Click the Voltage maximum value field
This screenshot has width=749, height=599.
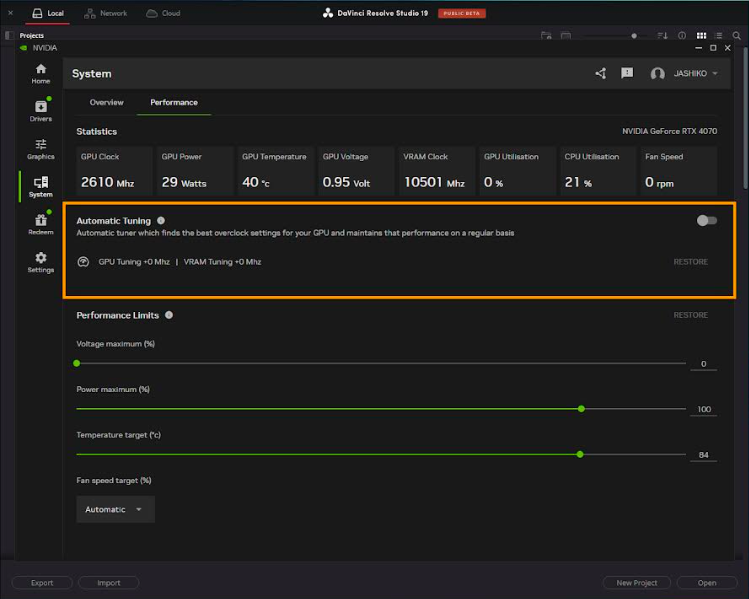704,364
